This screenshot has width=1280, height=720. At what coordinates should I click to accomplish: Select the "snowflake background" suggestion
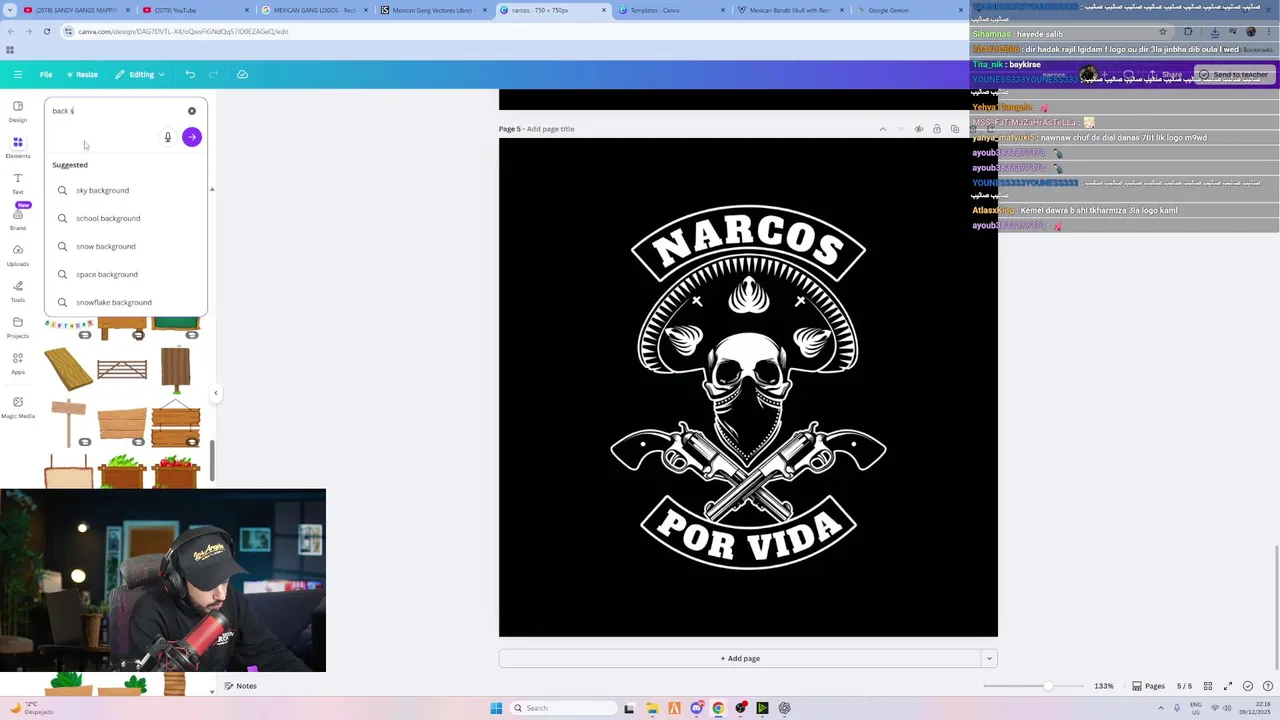(x=126, y=302)
